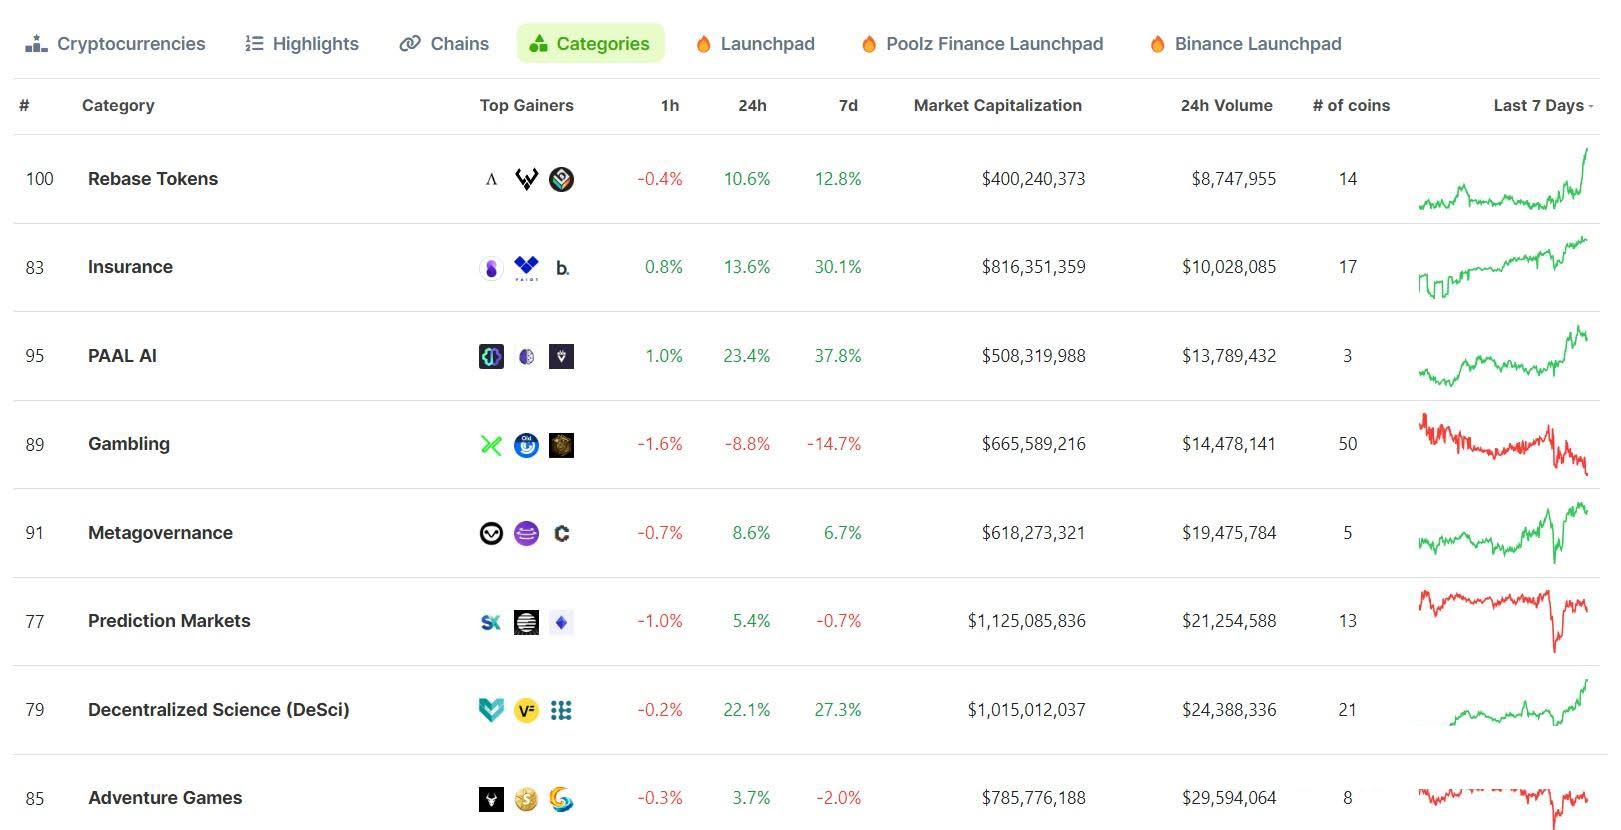Click the green X coin icon in the Gambling row

click(x=491, y=445)
